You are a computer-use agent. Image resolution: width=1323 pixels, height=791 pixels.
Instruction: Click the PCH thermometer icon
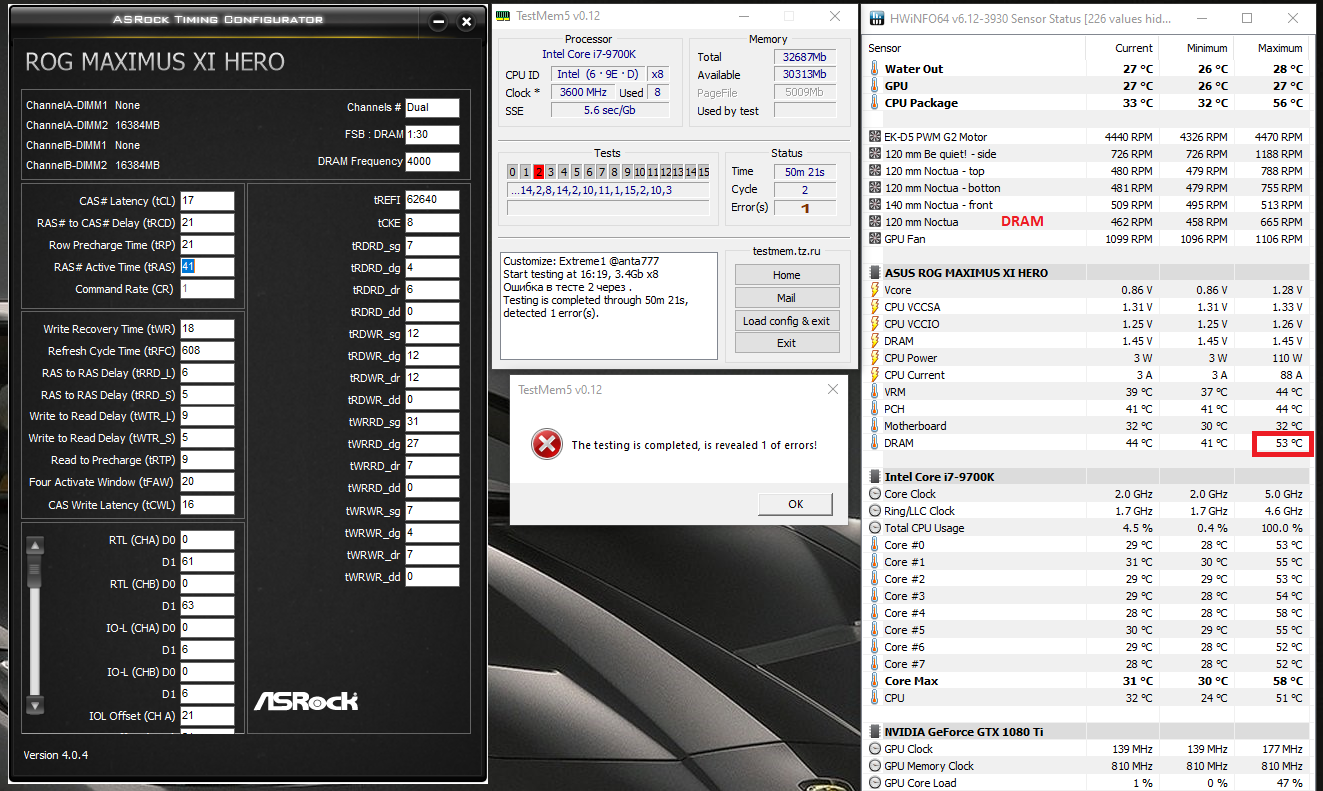[x=874, y=409]
